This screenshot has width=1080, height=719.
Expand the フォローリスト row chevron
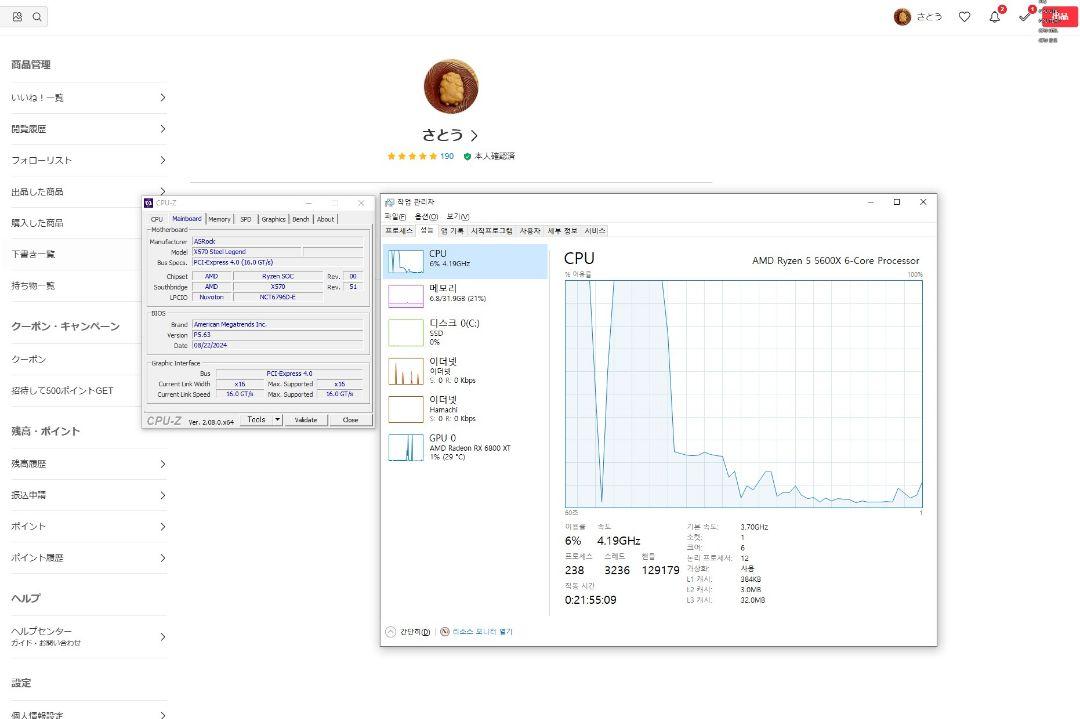(x=163, y=160)
